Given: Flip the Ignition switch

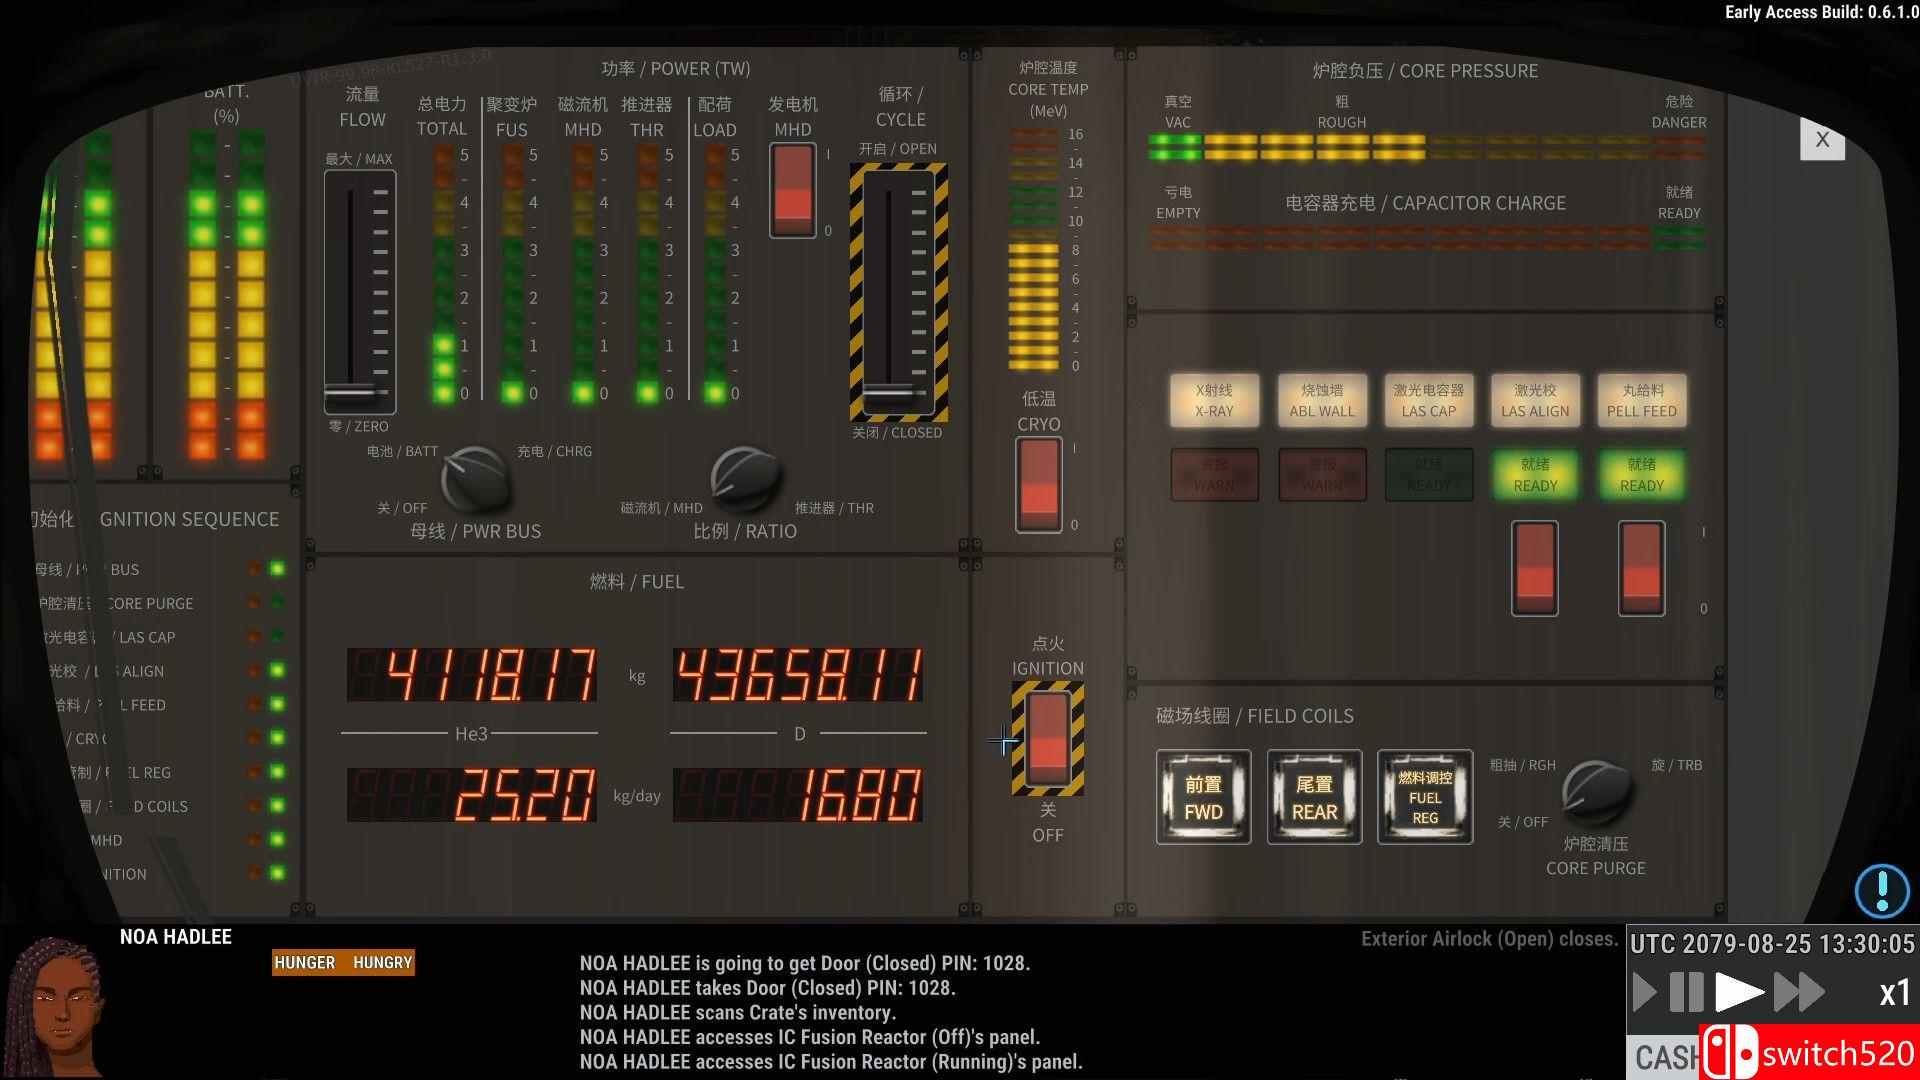Looking at the screenshot, I should coord(1047,738).
